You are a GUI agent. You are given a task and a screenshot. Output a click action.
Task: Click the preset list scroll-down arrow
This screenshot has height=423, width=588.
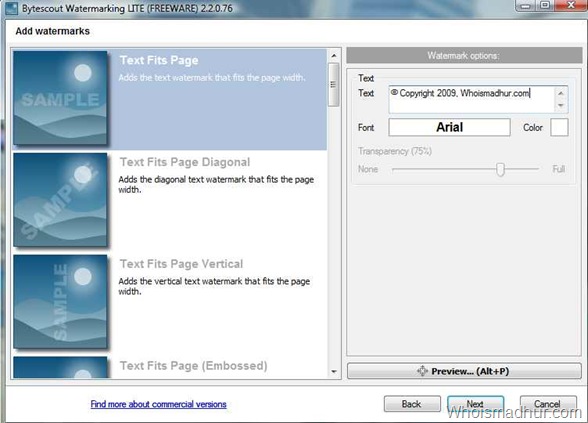[x=334, y=372]
